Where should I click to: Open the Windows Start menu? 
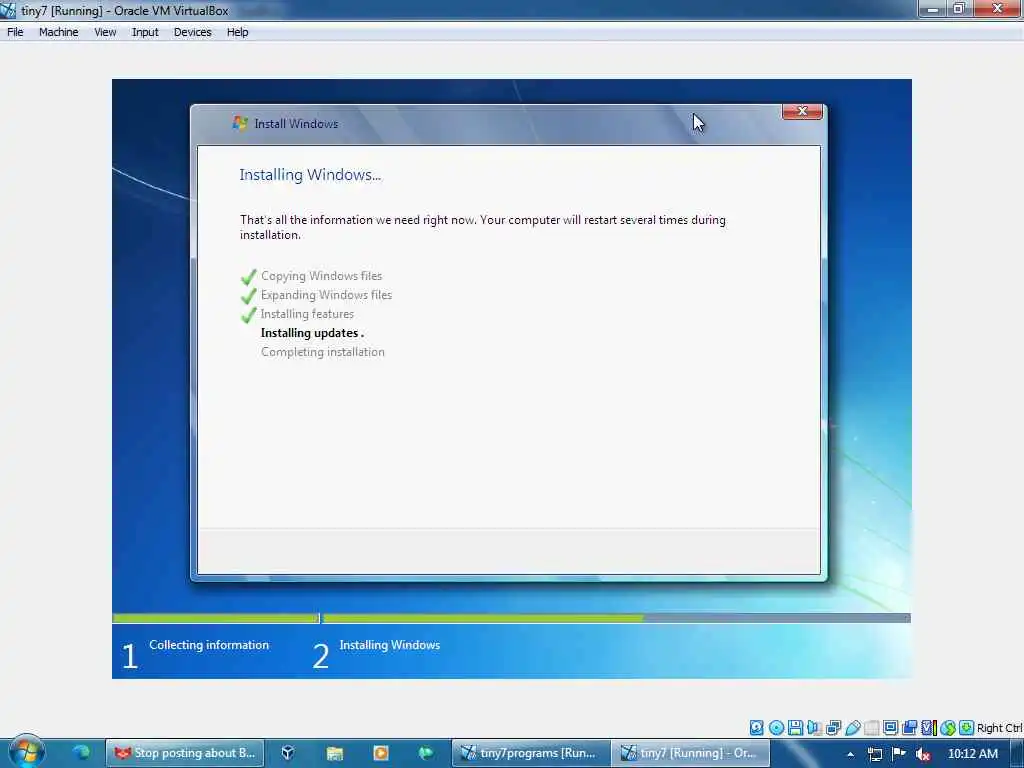[27, 752]
